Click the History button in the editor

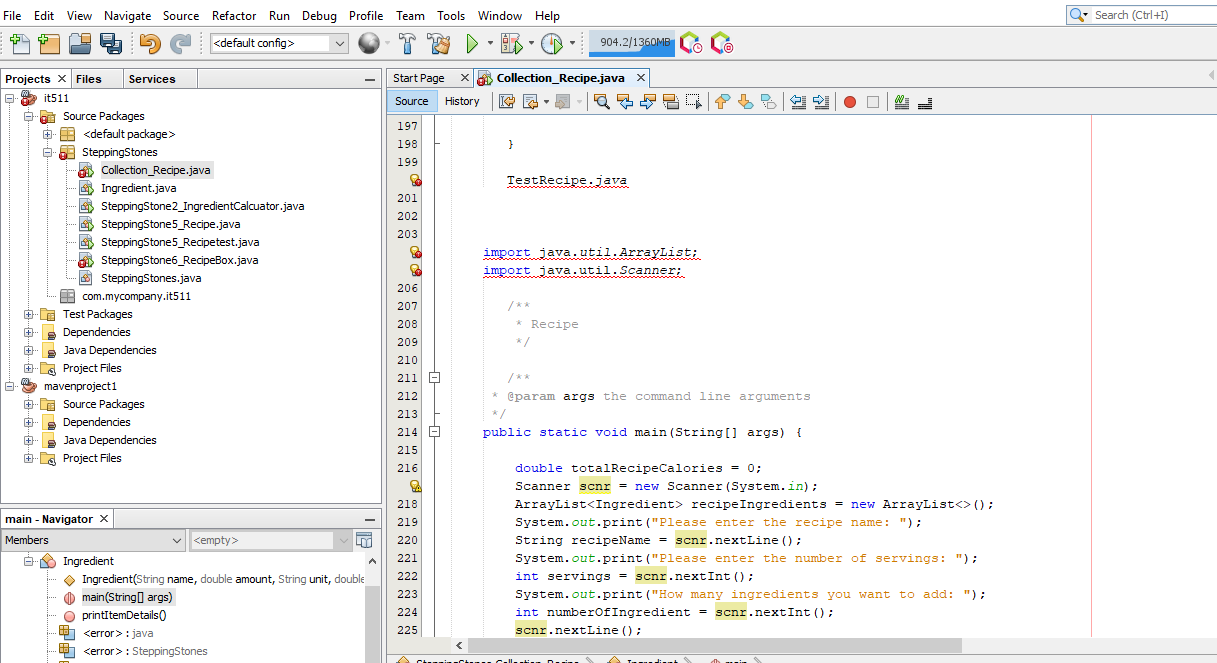(x=462, y=101)
